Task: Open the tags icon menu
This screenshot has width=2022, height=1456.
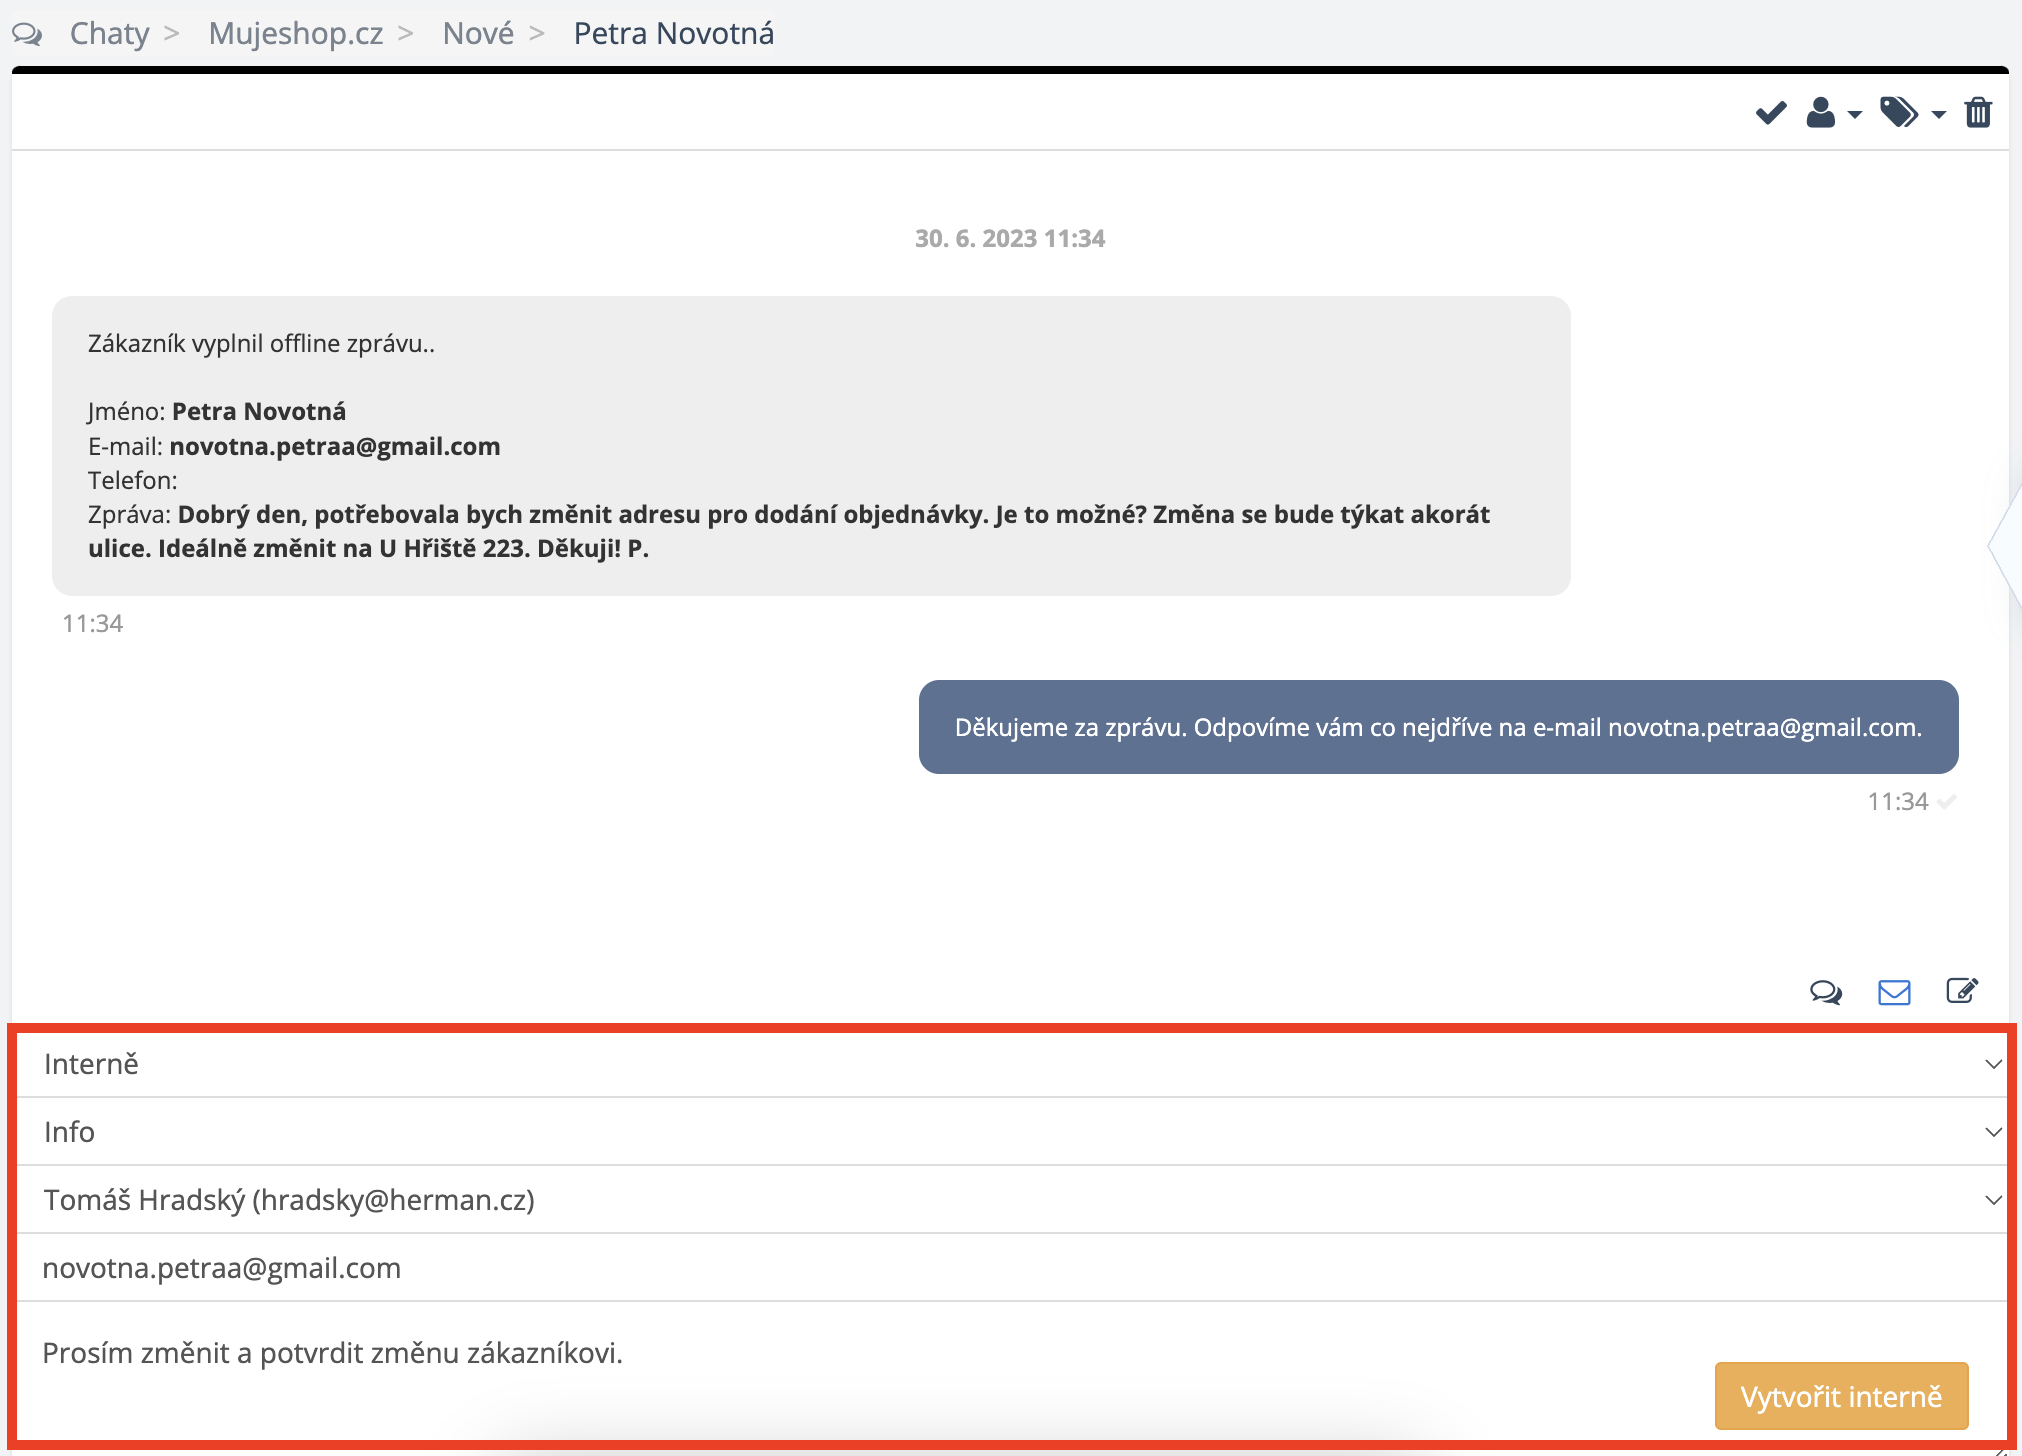Action: tap(1899, 113)
